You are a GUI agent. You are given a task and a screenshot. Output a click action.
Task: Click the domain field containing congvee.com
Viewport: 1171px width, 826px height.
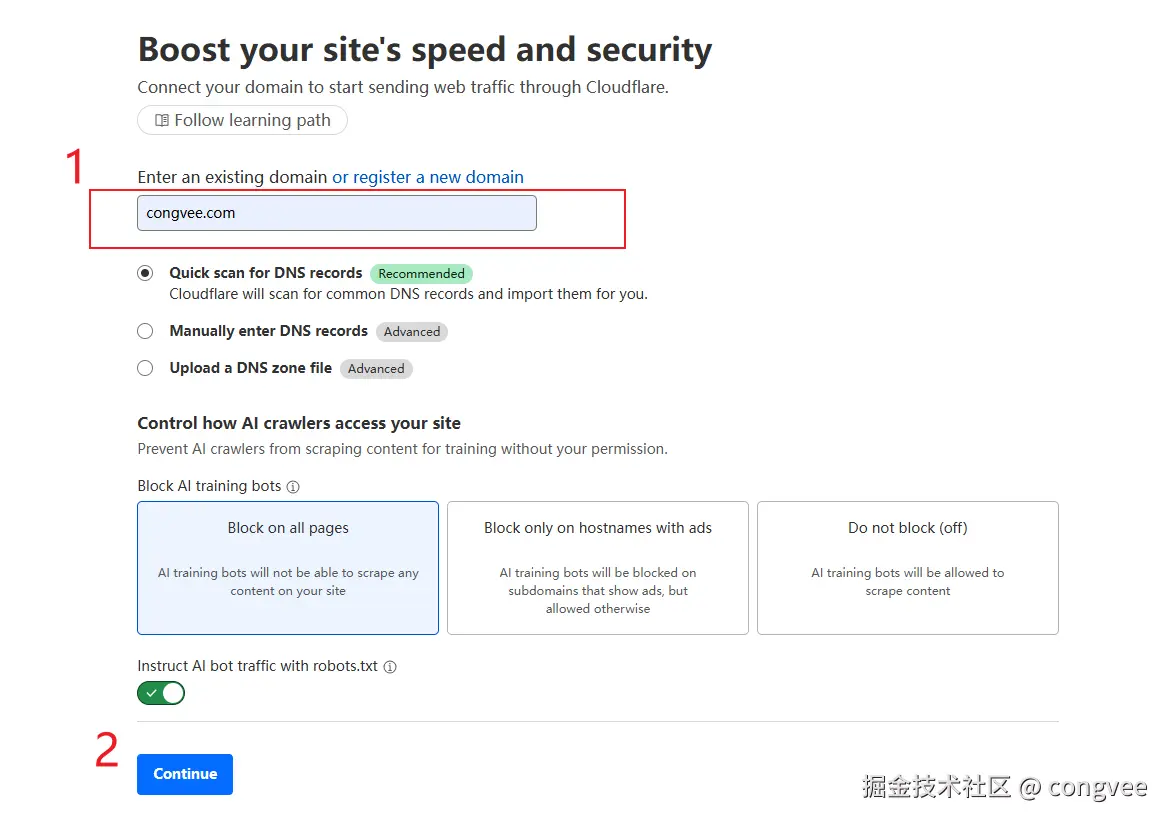[336, 213]
